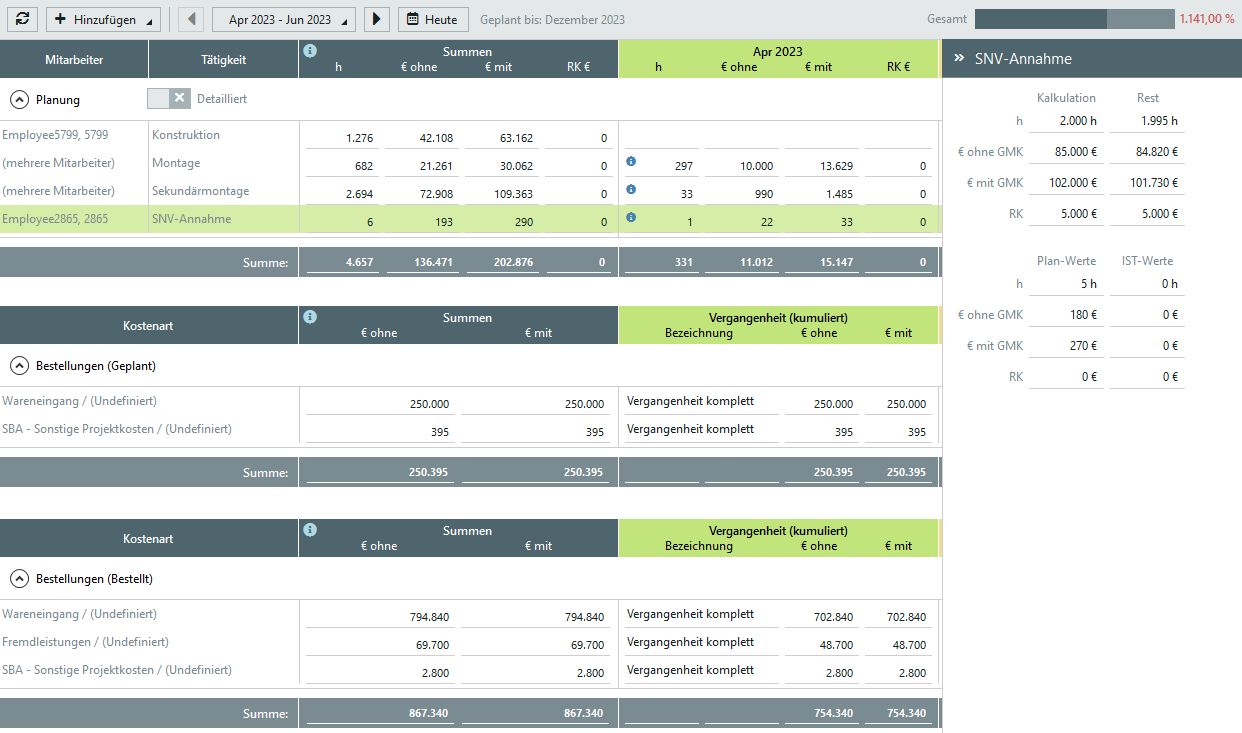Collapse the SNV-Annahme side panel with double chevron
Screen dimensions: 1242x733
click(958, 58)
